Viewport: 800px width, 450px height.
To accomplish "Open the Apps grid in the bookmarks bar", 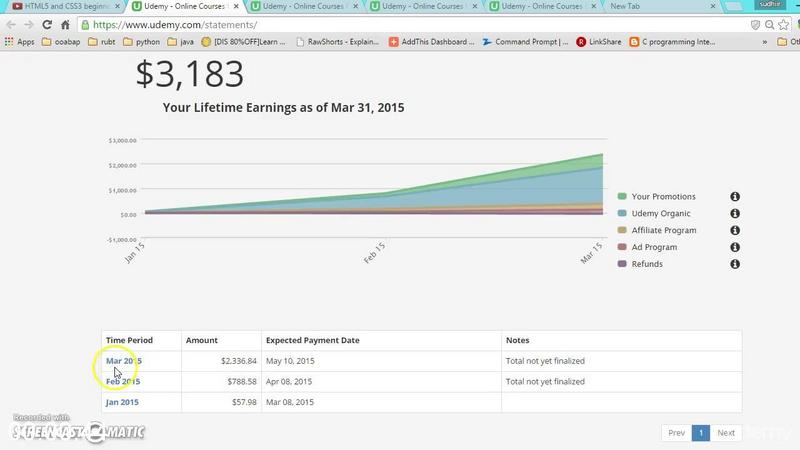I will [x=19, y=42].
